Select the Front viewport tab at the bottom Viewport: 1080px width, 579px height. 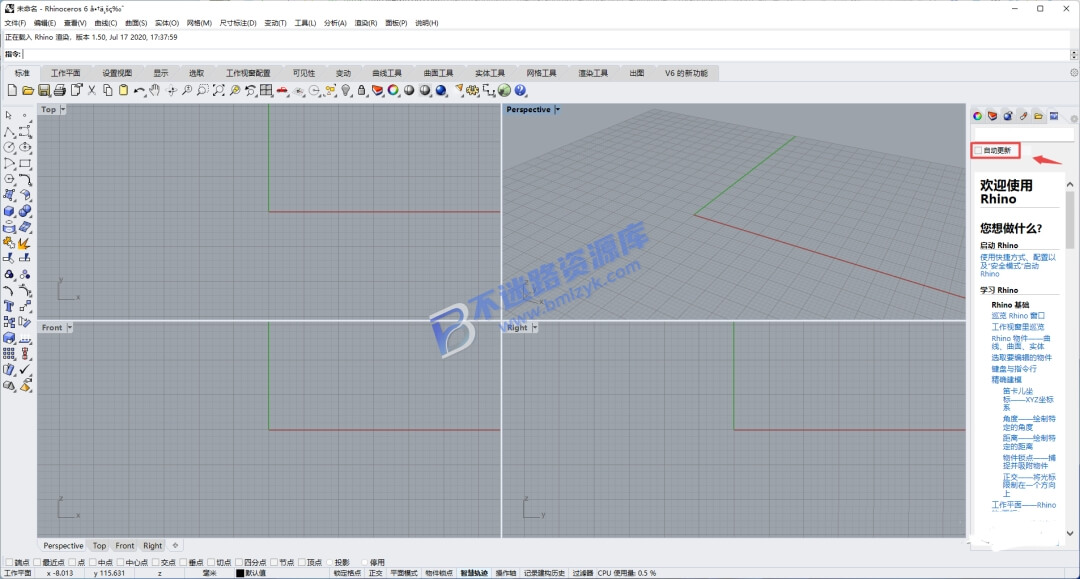pyautogui.click(x=125, y=546)
